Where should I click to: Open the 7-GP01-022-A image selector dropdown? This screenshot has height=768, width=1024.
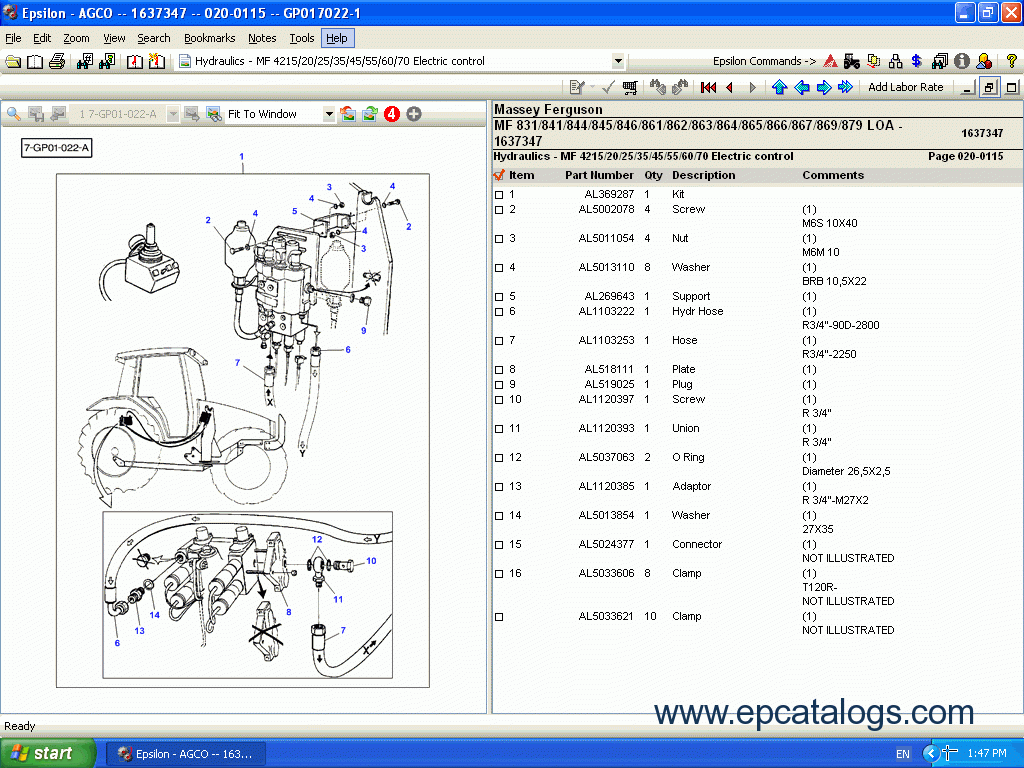[x=173, y=115]
